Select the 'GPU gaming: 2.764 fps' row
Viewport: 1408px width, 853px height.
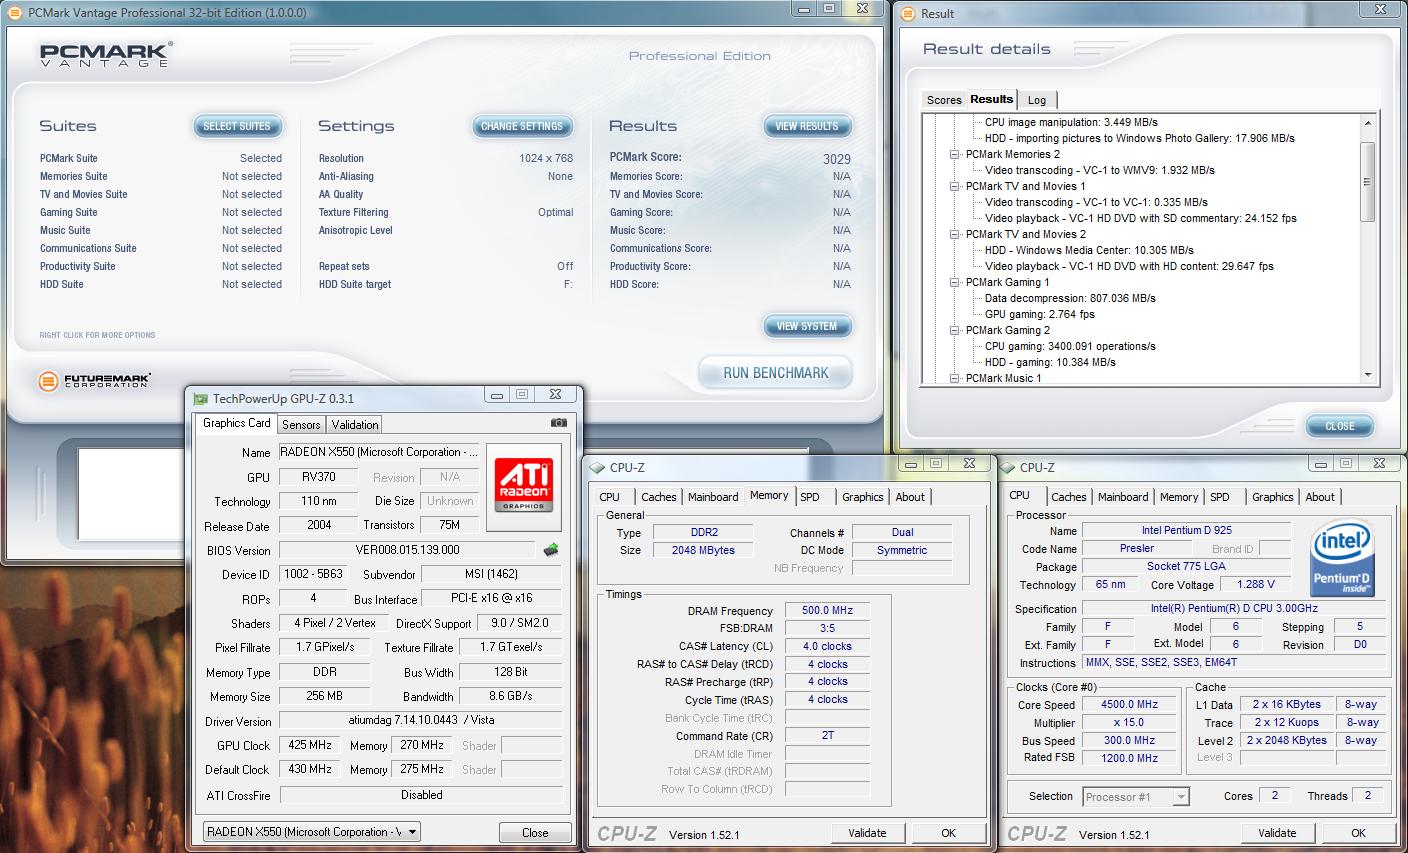pyautogui.click(x=1039, y=314)
